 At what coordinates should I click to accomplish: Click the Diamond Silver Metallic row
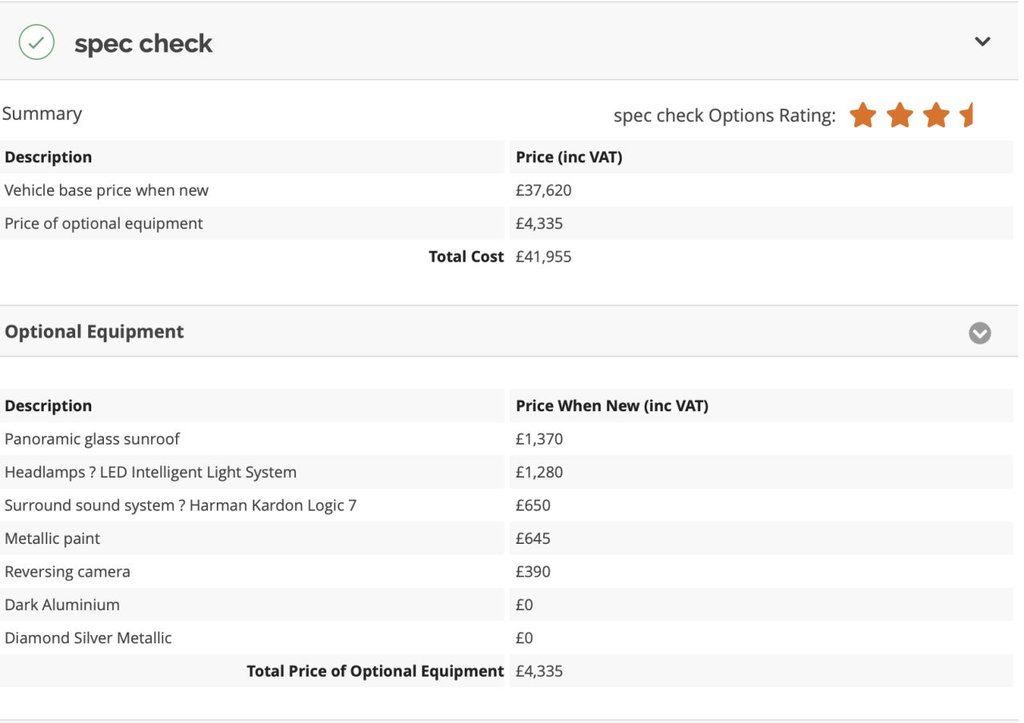click(x=88, y=638)
